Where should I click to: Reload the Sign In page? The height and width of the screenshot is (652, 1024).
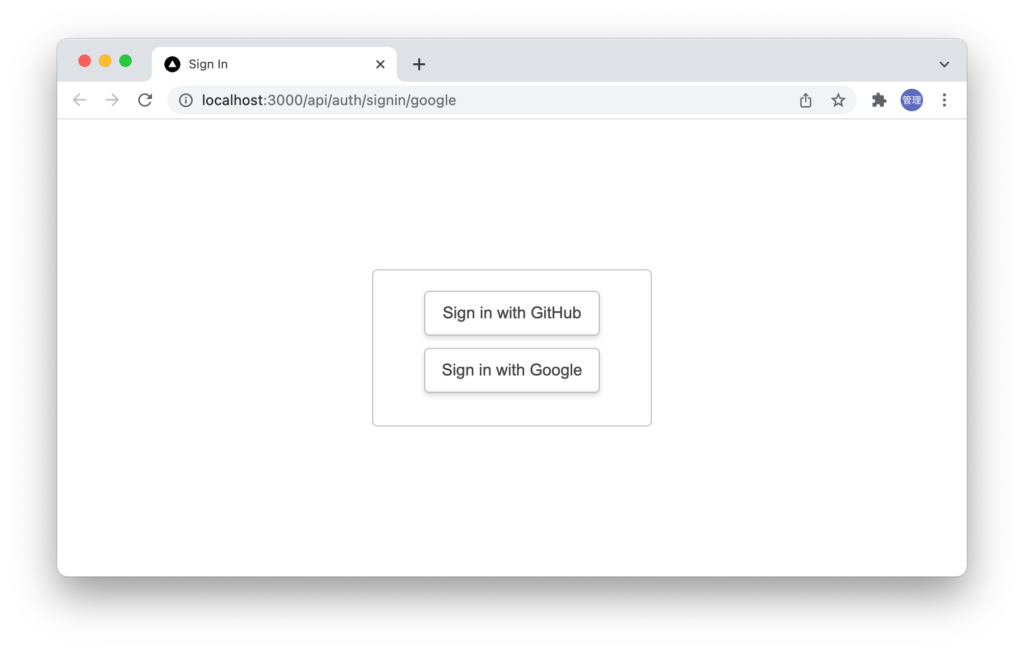pyautogui.click(x=145, y=100)
